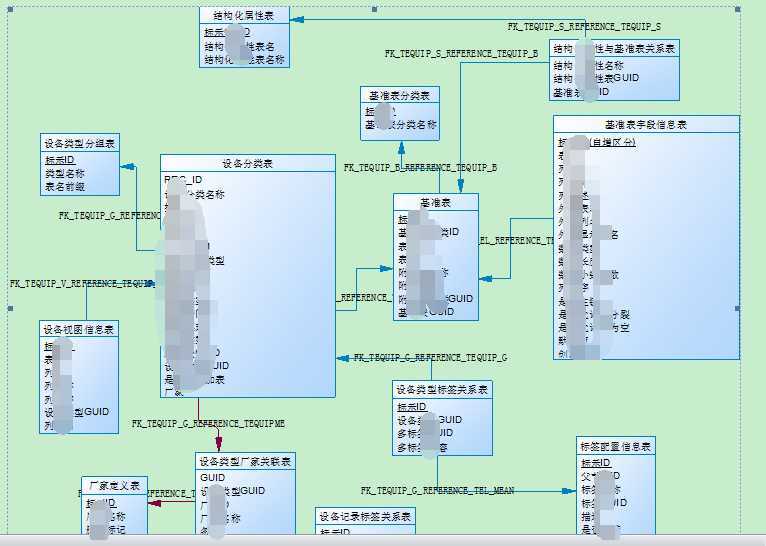This screenshot has width=766, height=546.
Task: Click the 厂家定义表 table title
Action: tap(114, 485)
